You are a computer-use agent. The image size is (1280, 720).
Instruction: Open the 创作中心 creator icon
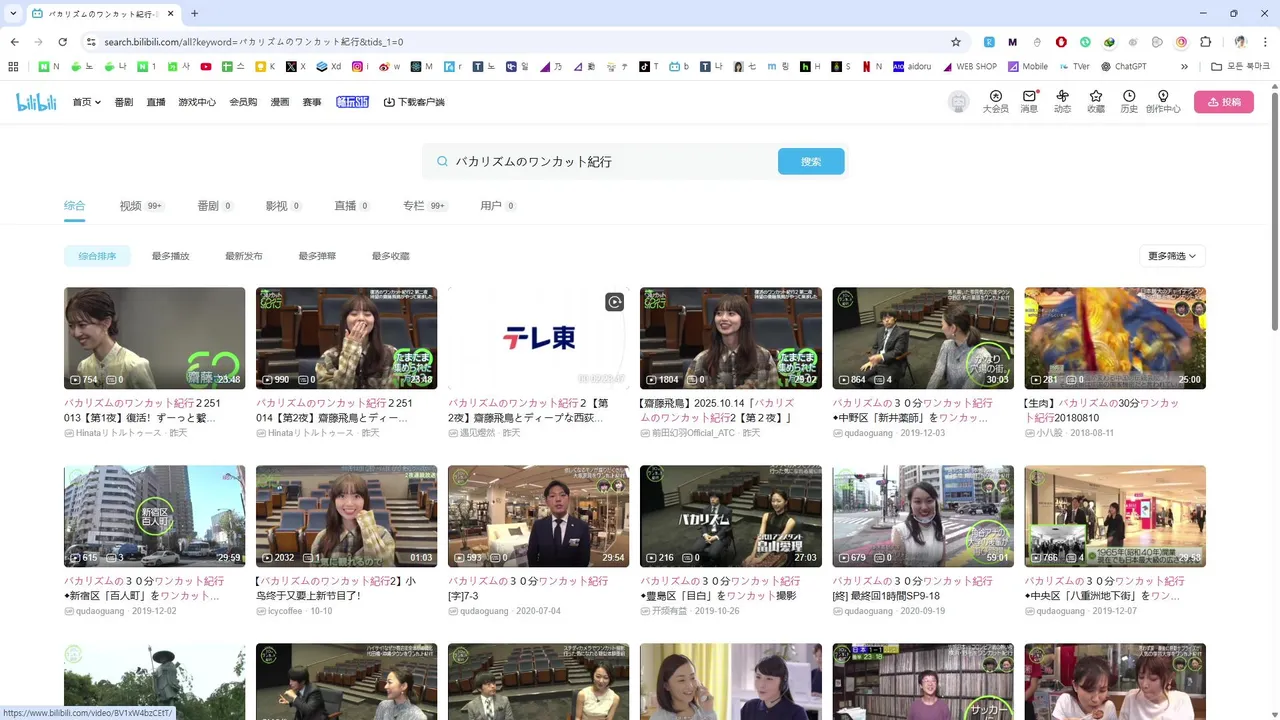coord(1163,102)
